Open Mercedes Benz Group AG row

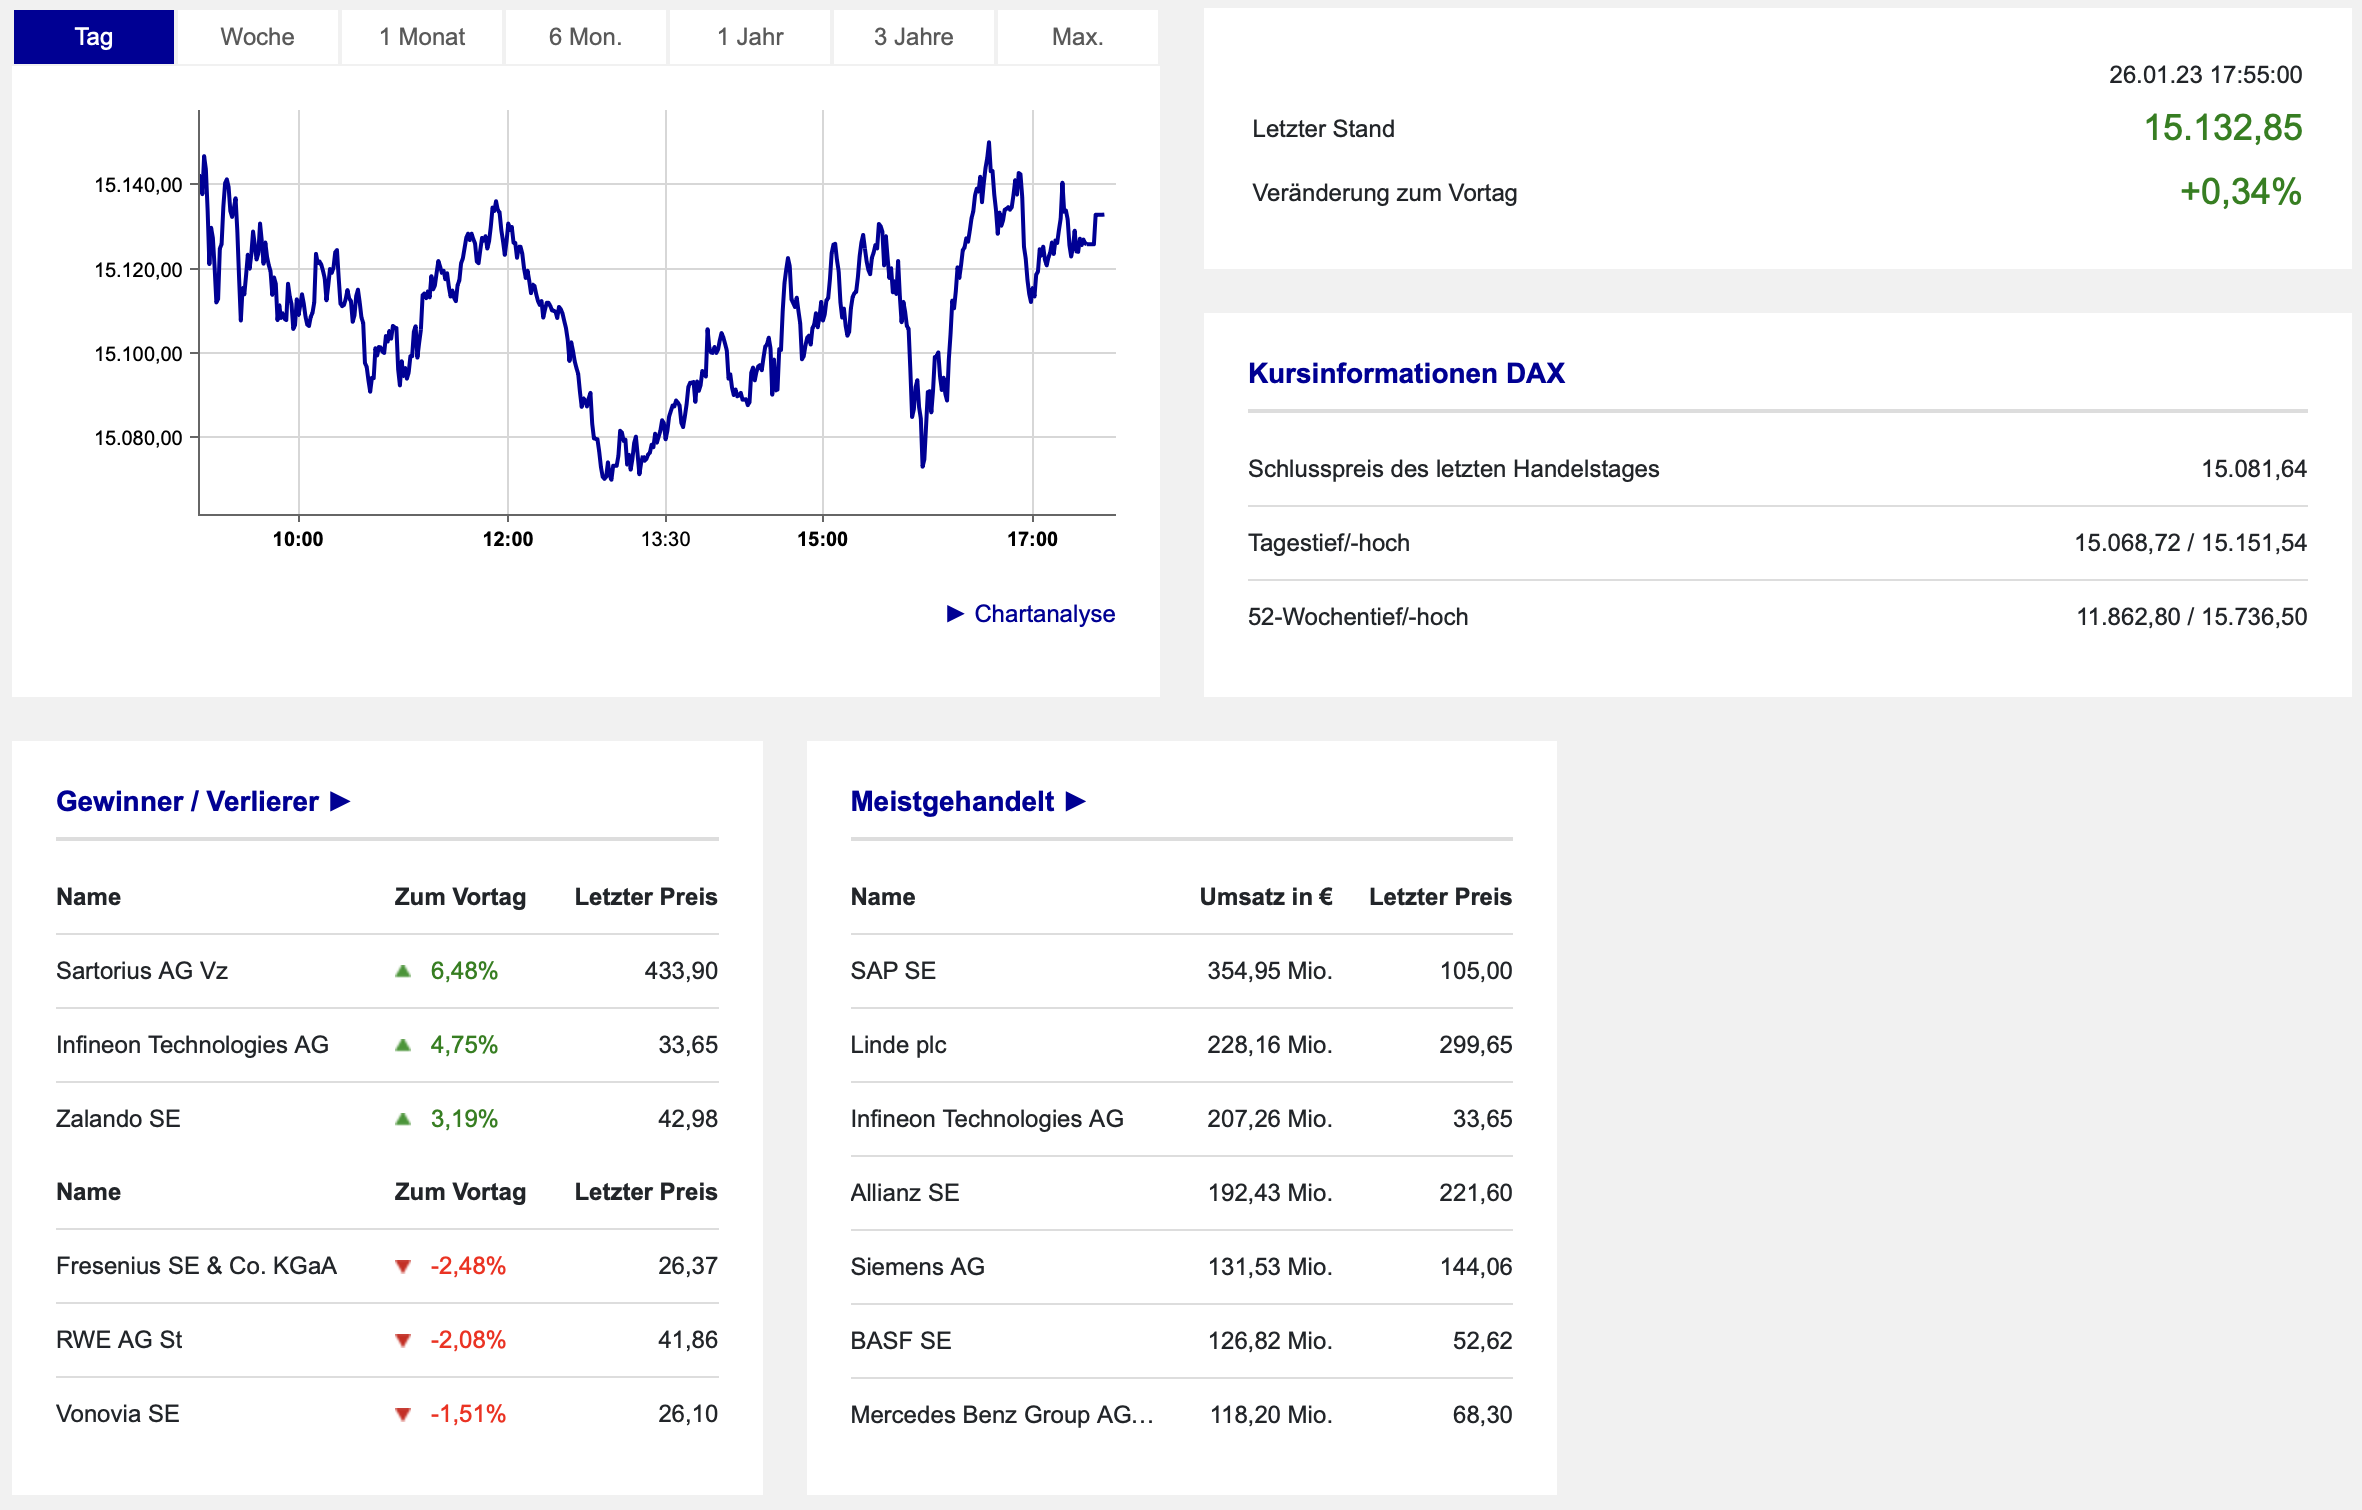coord(1001,1415)
